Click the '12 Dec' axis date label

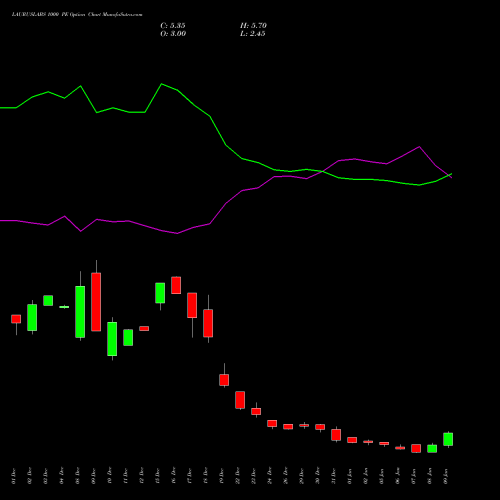pos(142,476)
